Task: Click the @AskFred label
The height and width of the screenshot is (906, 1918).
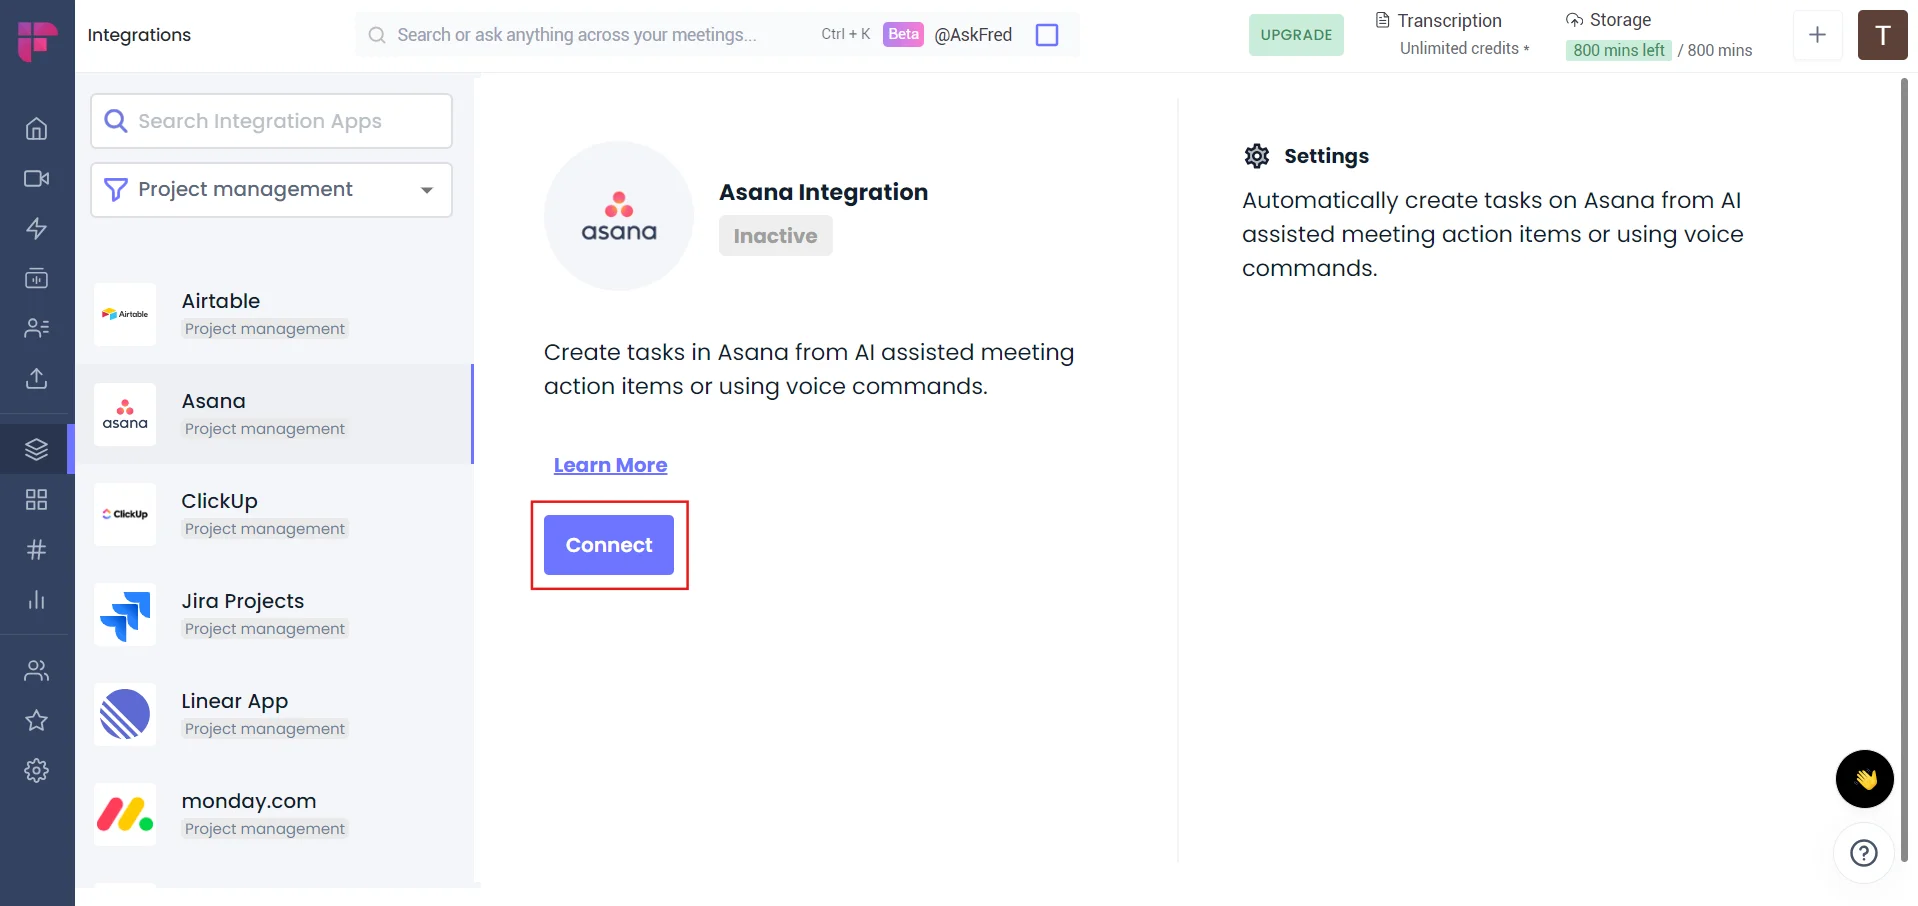Action: (x=973, y=35)
